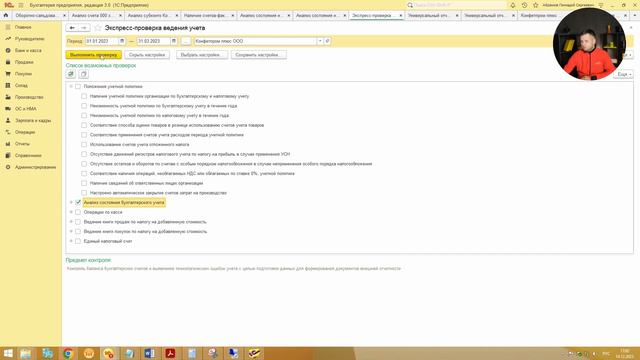Click Сохранить настройки button
This screenshot has width=640, height=360.
click(x=258, y=55)
